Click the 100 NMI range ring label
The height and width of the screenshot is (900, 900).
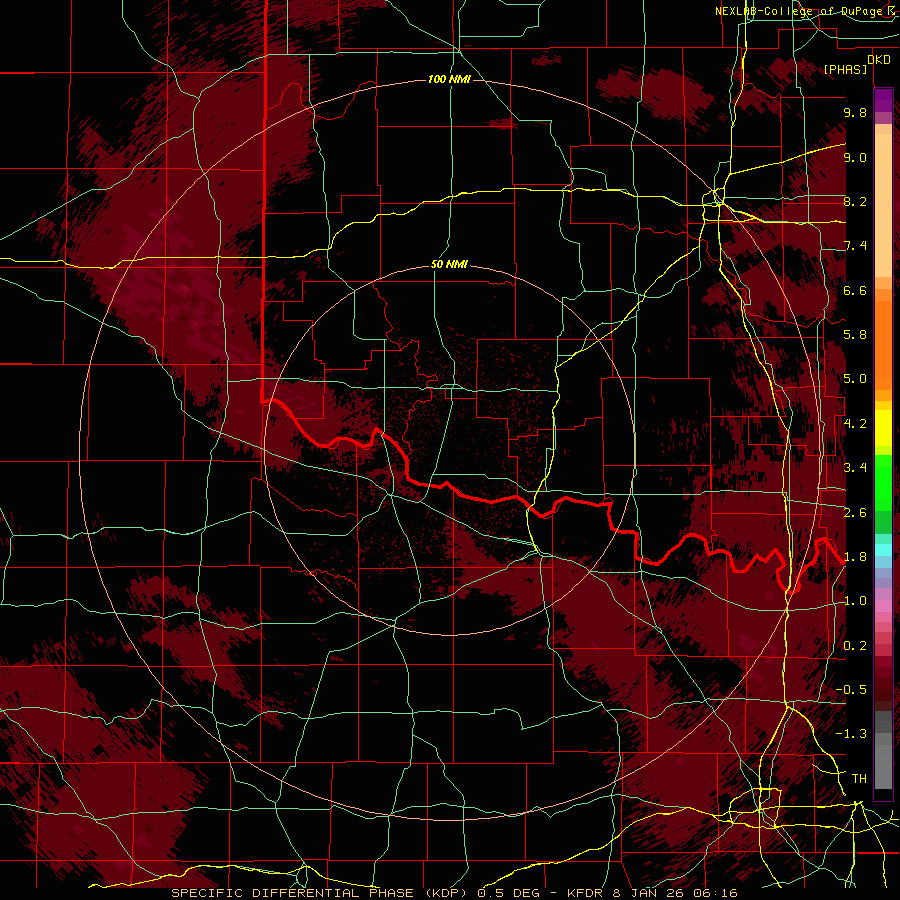(449, 79)
